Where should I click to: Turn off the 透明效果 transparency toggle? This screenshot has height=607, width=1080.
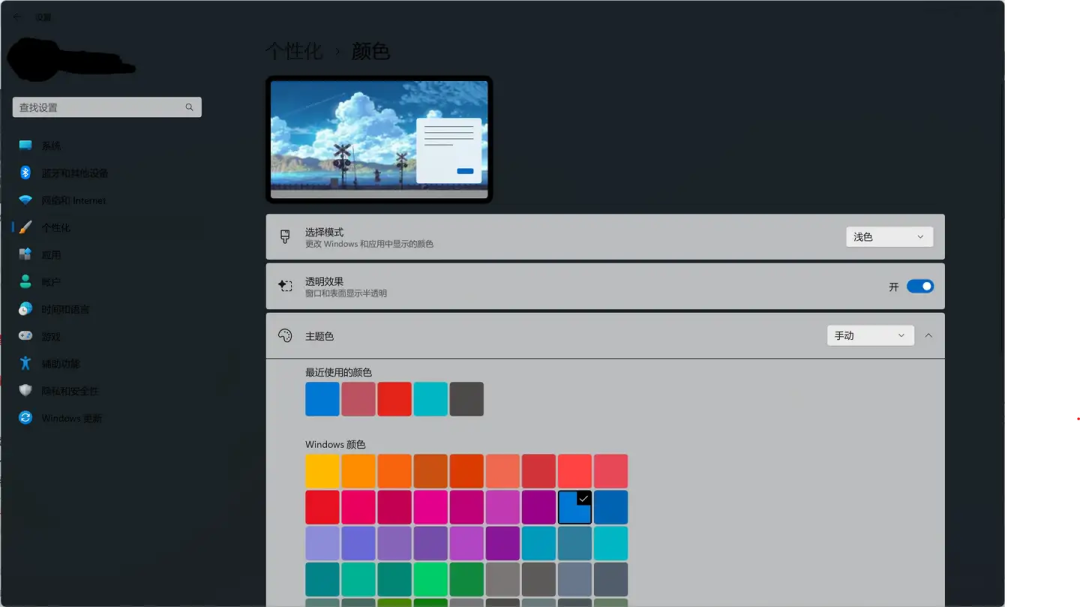click(919, 287)
